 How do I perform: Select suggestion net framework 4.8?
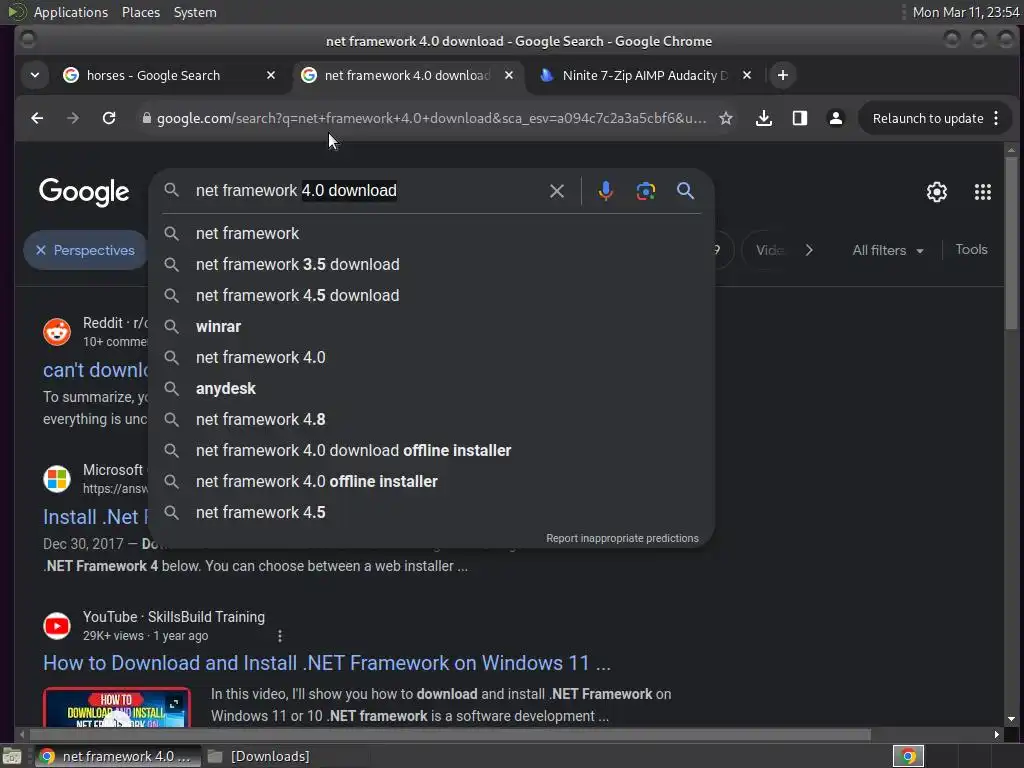(x=431, y=419)
